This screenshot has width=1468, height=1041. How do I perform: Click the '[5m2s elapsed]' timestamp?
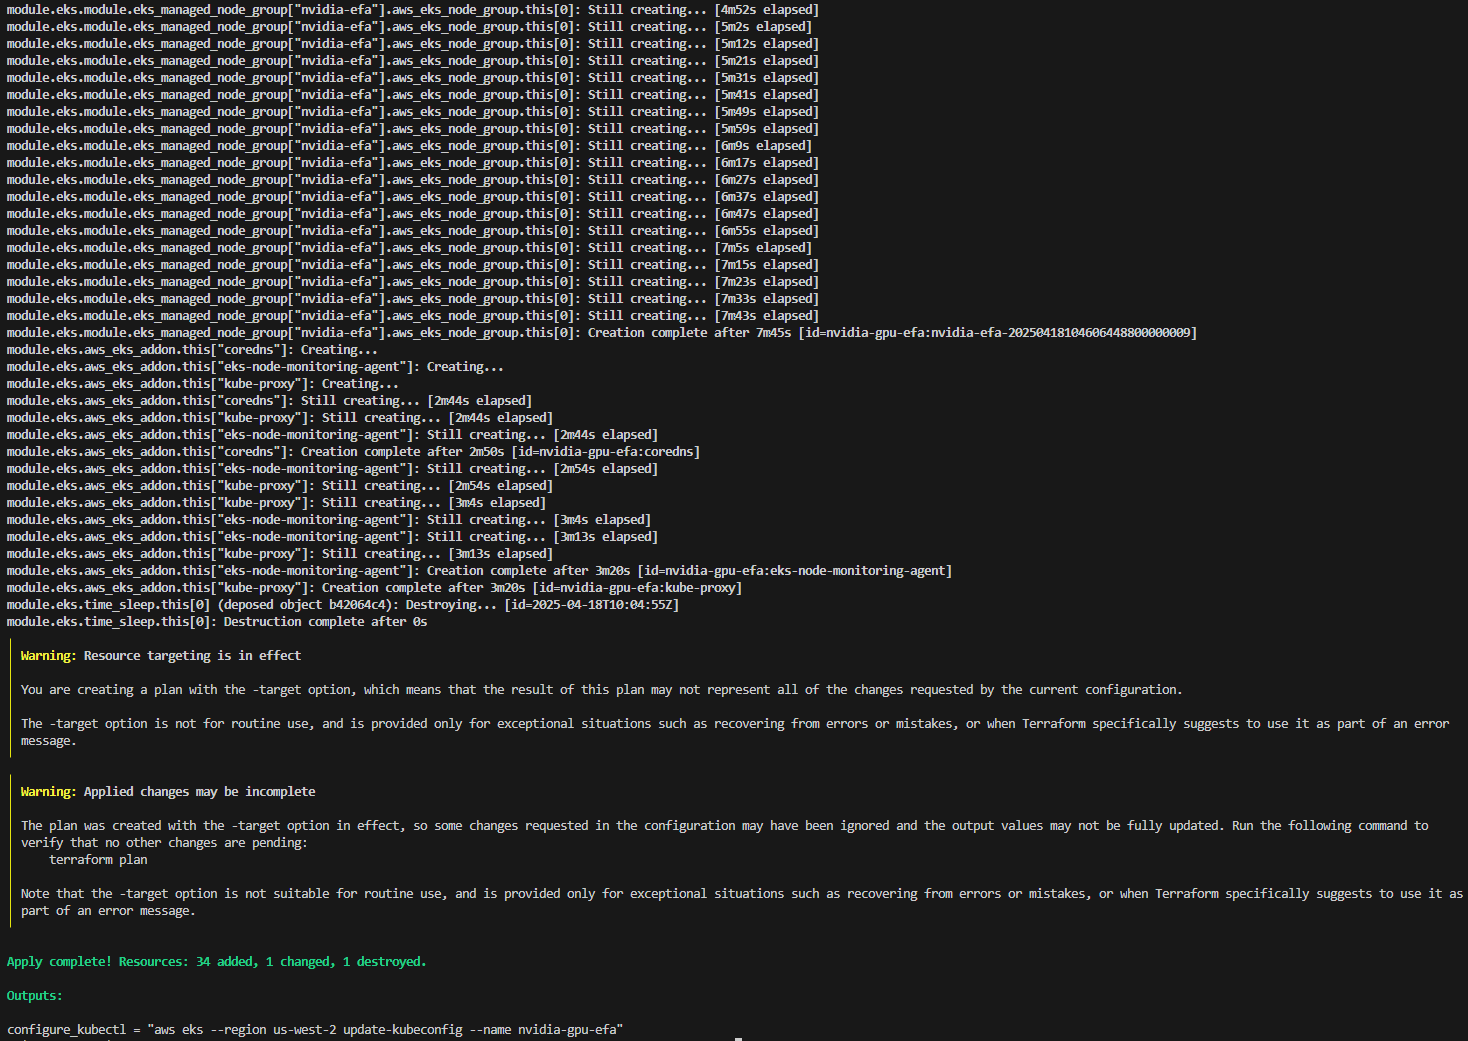click(763, 27)
